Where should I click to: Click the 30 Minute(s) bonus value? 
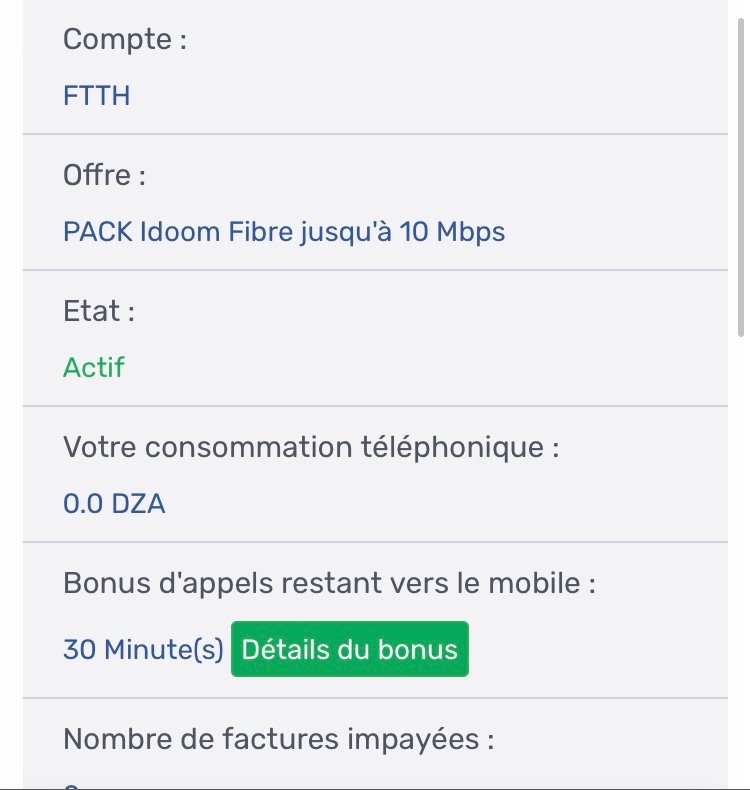tap(143, 650)
